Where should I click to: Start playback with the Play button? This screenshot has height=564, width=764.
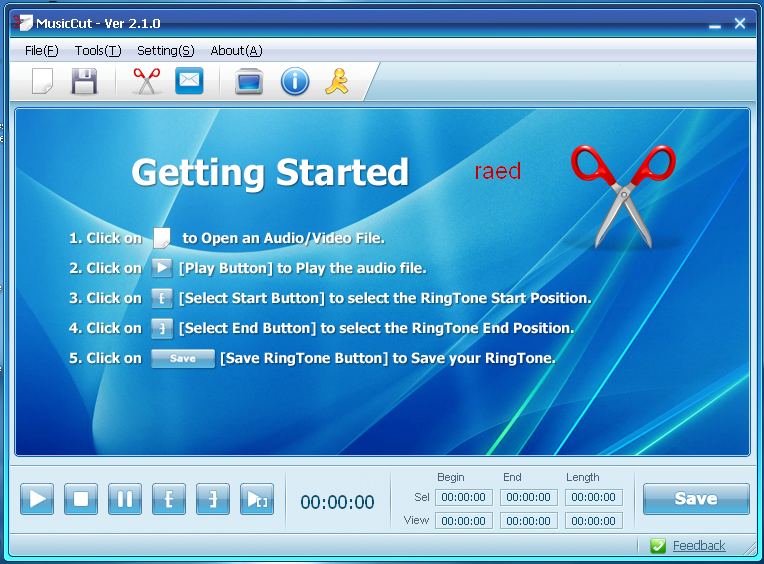pos(37,499)
